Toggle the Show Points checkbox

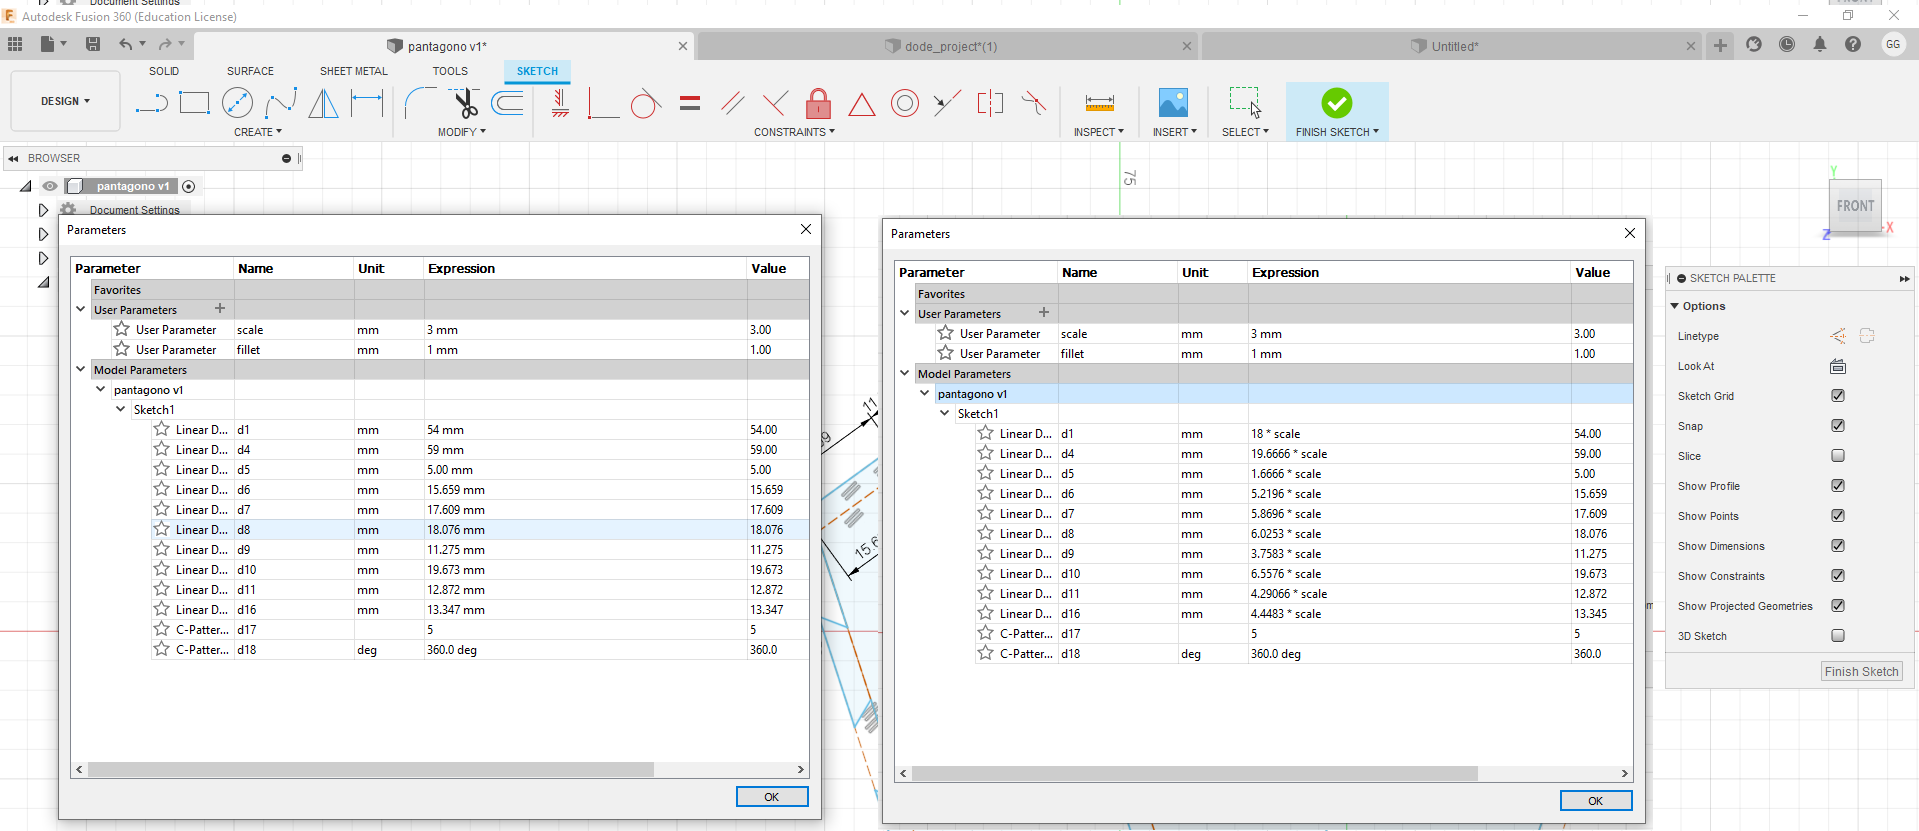[x=1838, y=516]
